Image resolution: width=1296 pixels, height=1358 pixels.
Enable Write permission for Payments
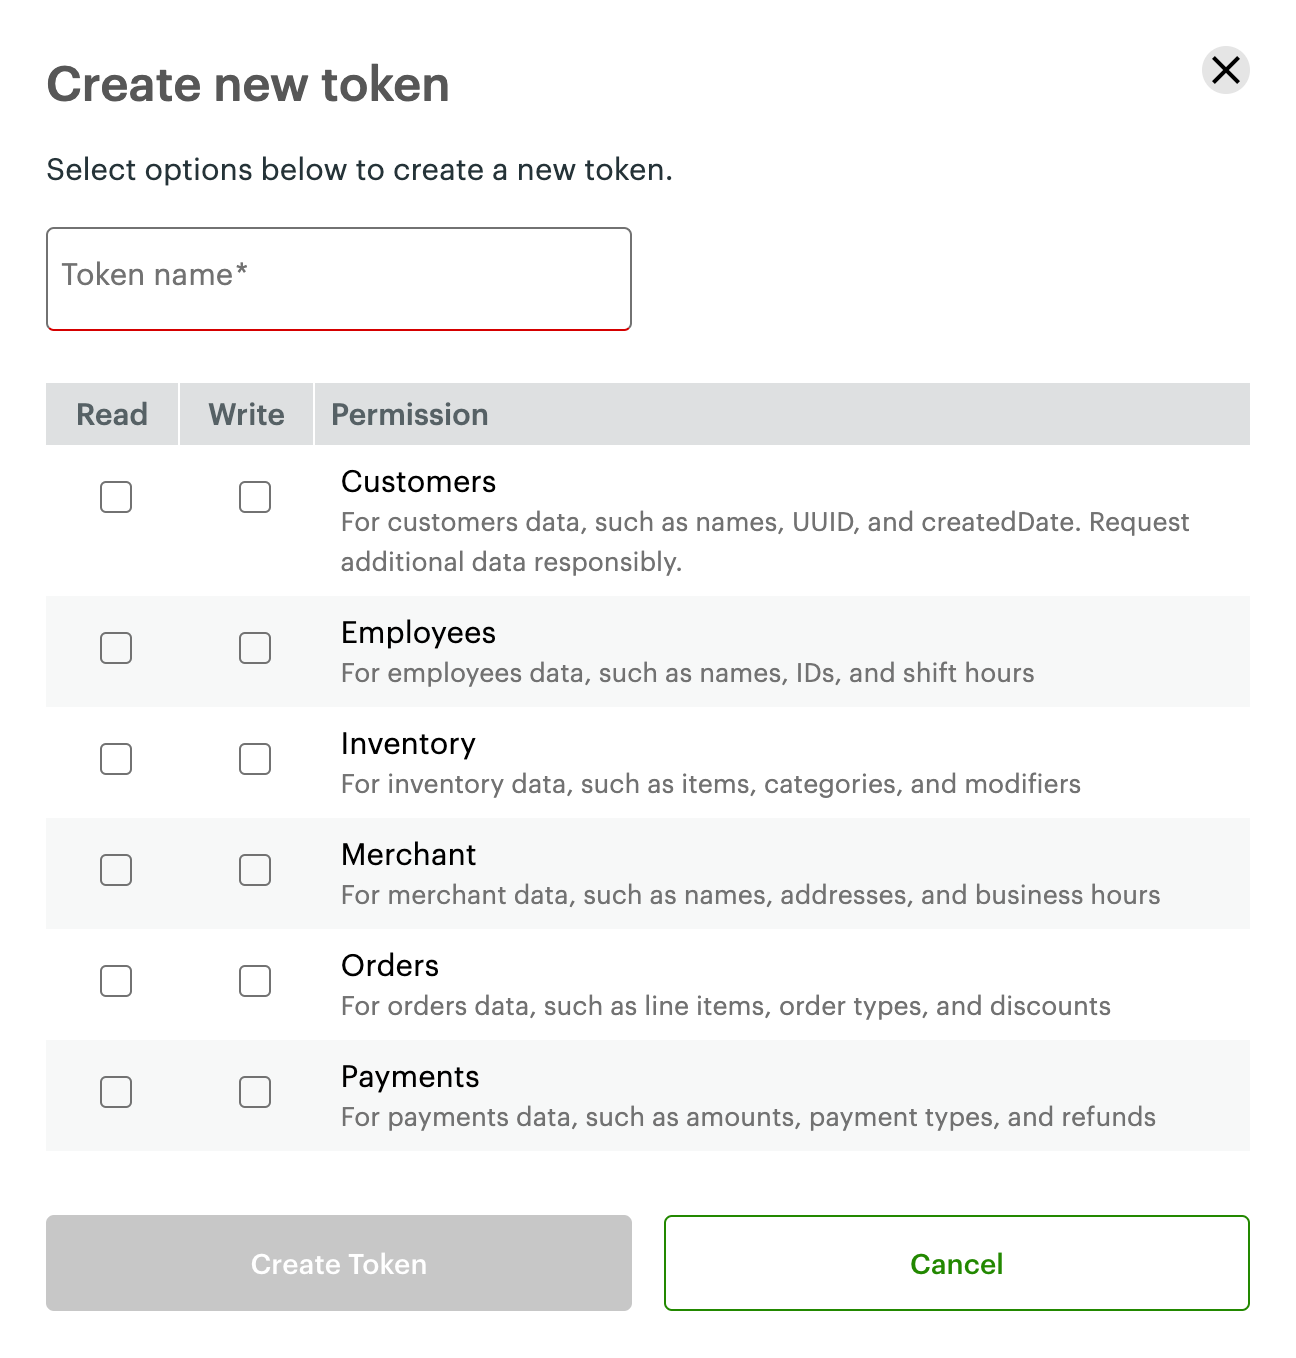(255, 1092)
